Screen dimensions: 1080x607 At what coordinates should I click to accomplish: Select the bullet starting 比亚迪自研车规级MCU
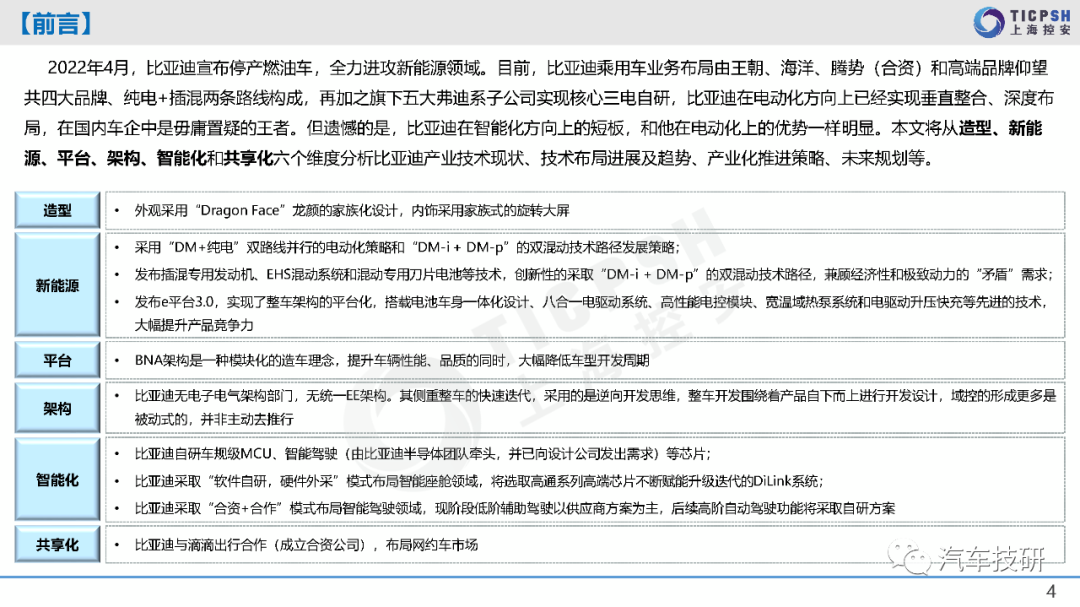tap(423, 453)
